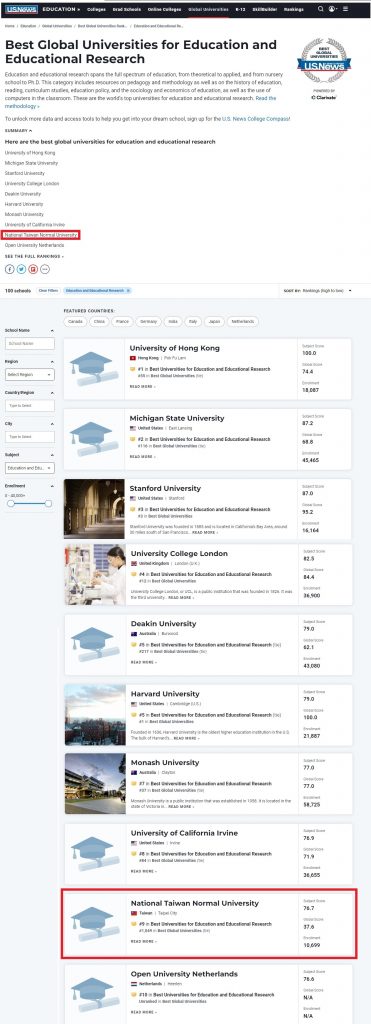
Task: Remove the Education and Educational Research filter chip
Action: pyautogui.click(x=128, y=290)
